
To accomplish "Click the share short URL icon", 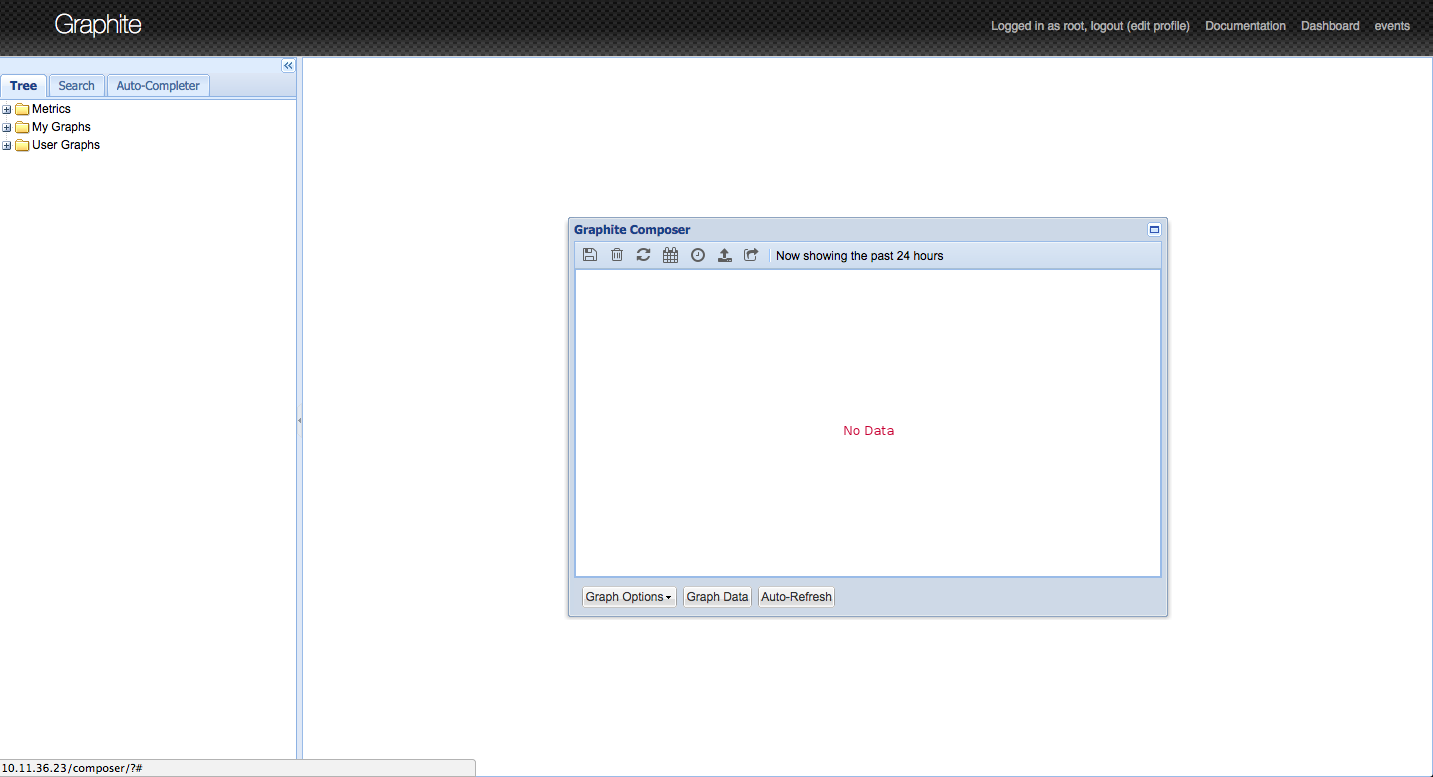I will [751, 255].
